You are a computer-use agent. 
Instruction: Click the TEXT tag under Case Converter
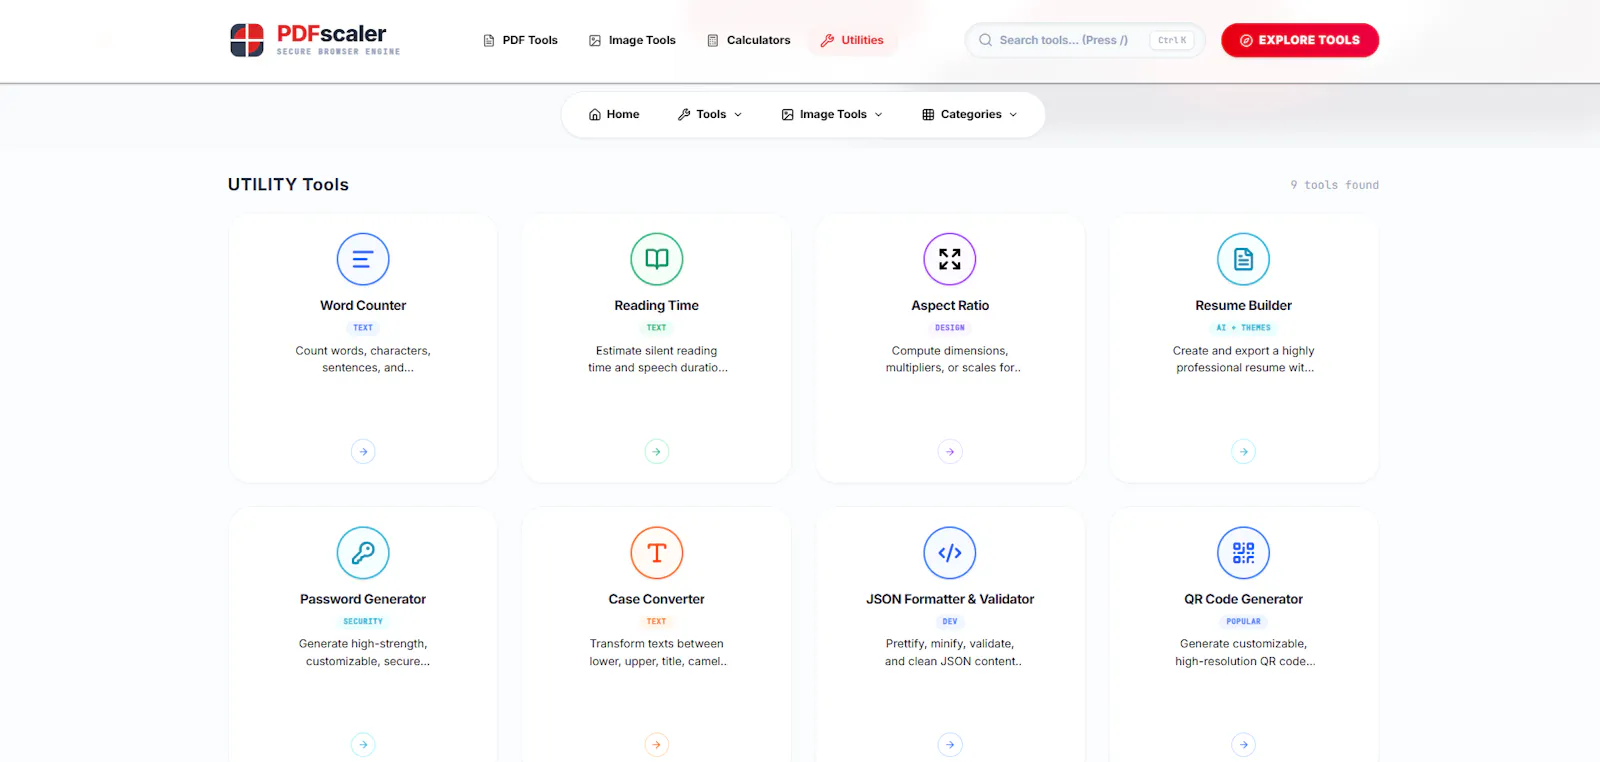657,622
